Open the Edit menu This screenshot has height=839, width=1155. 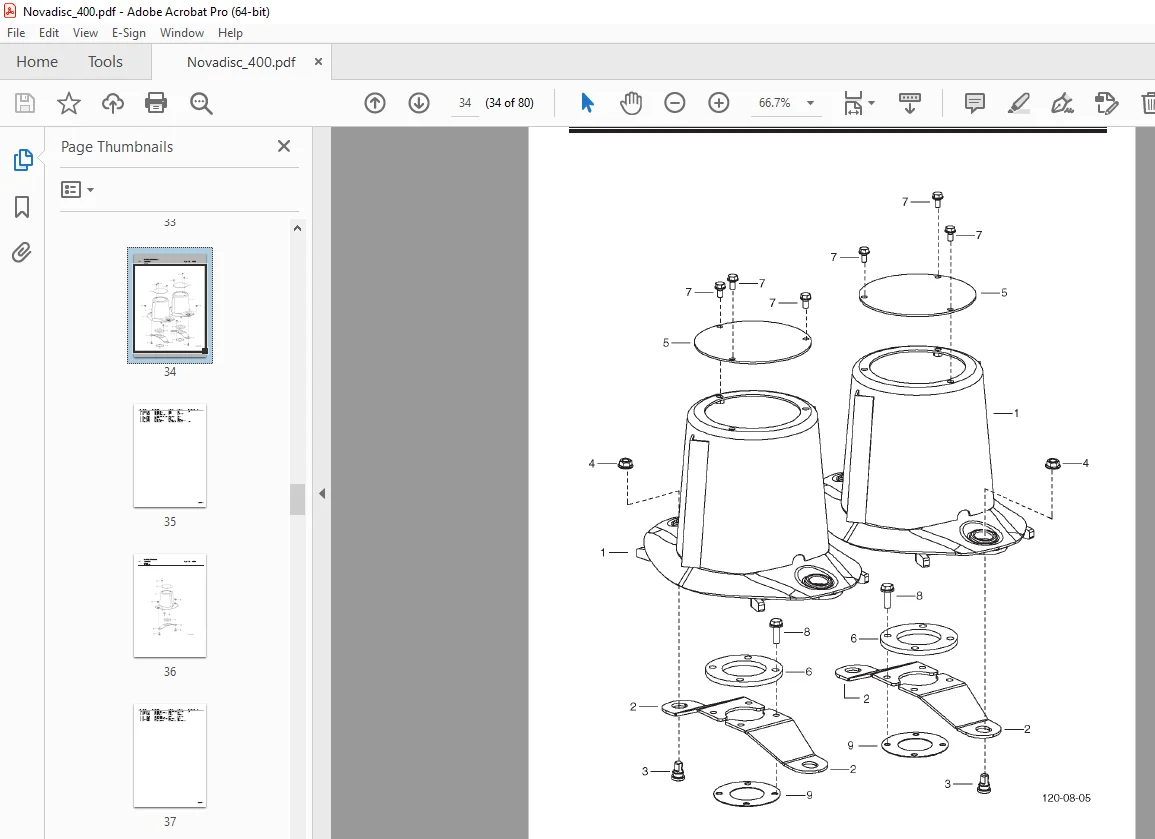(49, 33)
